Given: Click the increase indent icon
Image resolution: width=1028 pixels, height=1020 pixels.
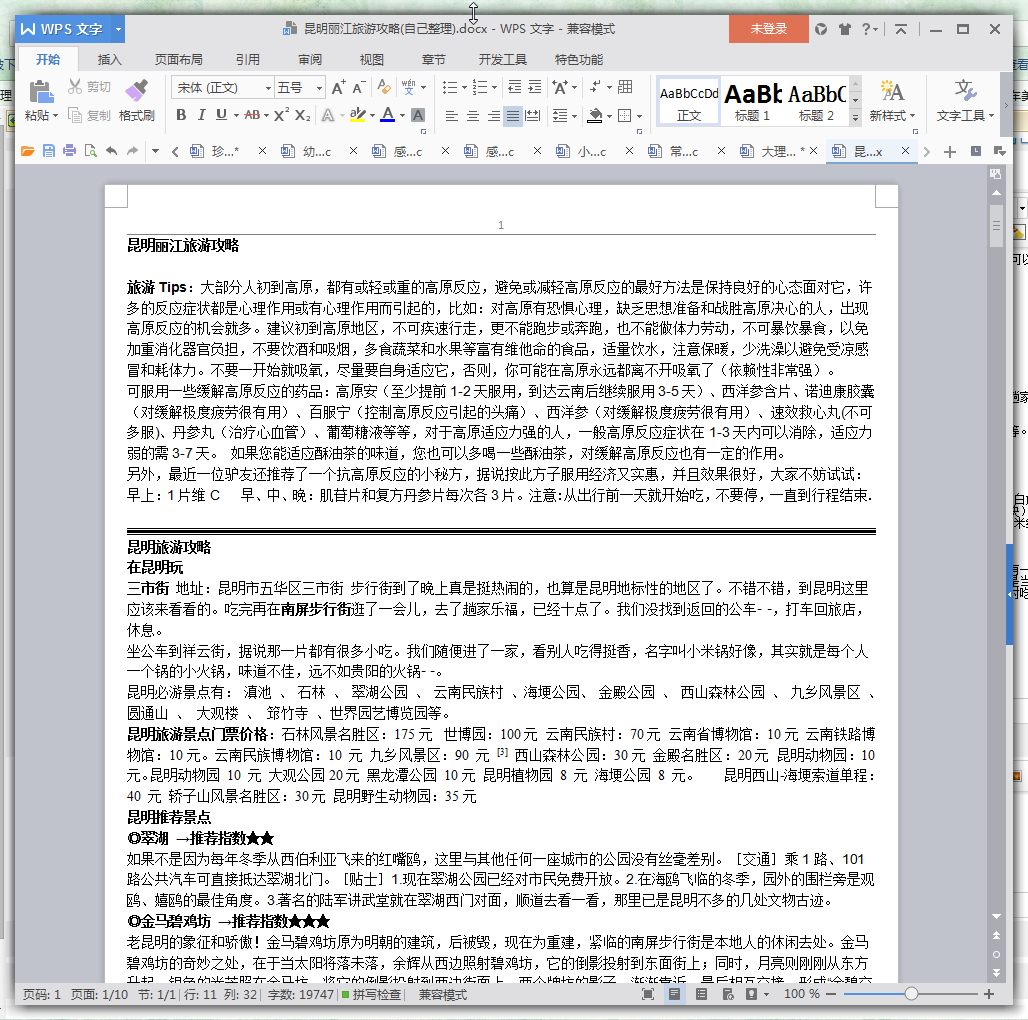Looking at the screenshot, I should [535, 87].
